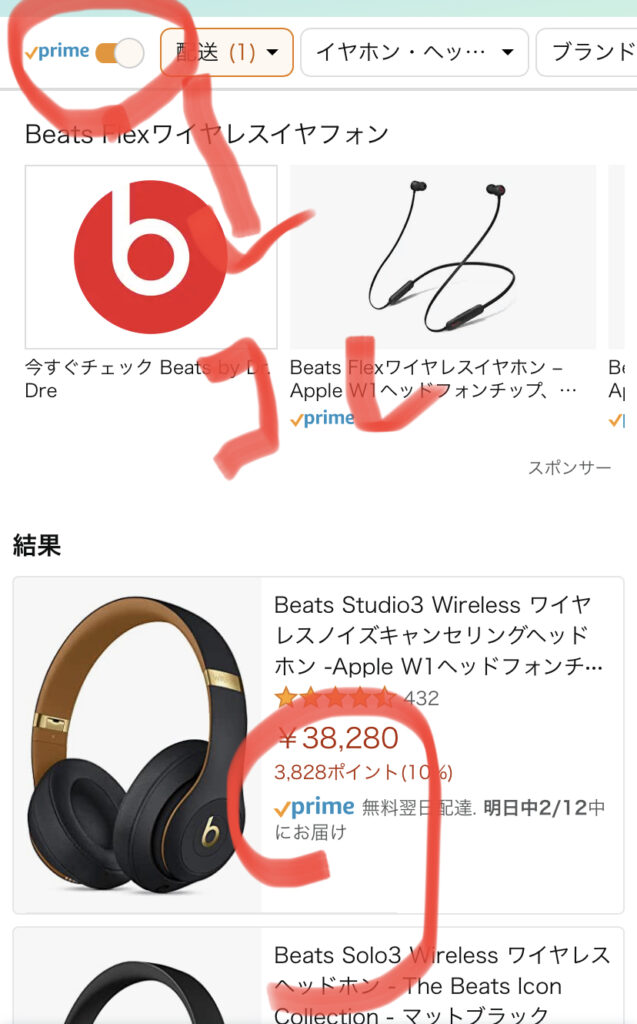Expand the イヤホン・ヘッ… category dropdown
This screenshot has width=637, height=1024.
(x=414, y=52)
